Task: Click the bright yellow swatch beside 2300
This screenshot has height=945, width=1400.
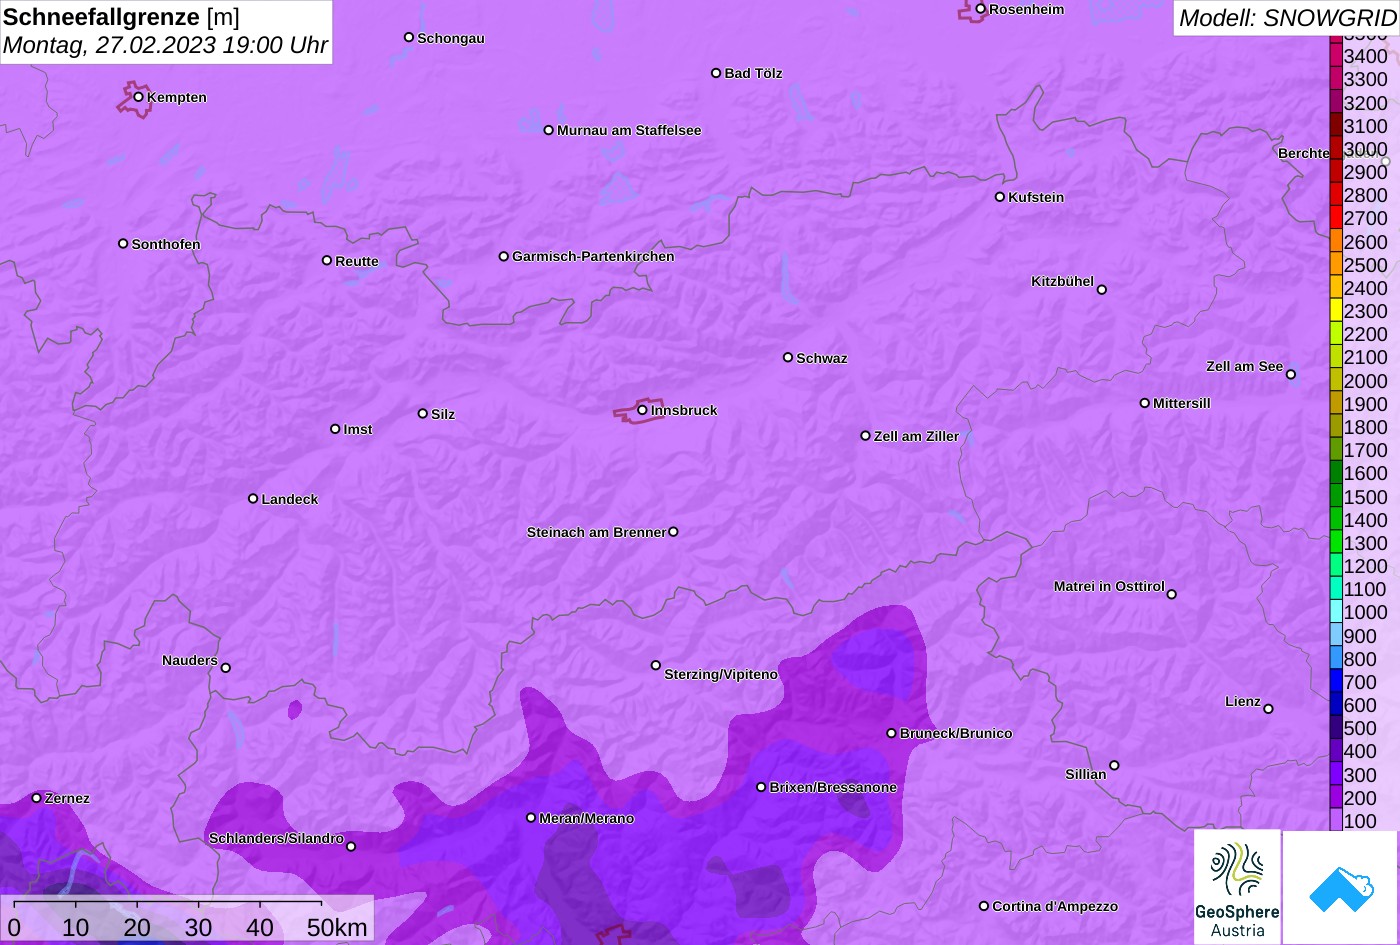Action: pyautogui.click(x=1336, y=310)
